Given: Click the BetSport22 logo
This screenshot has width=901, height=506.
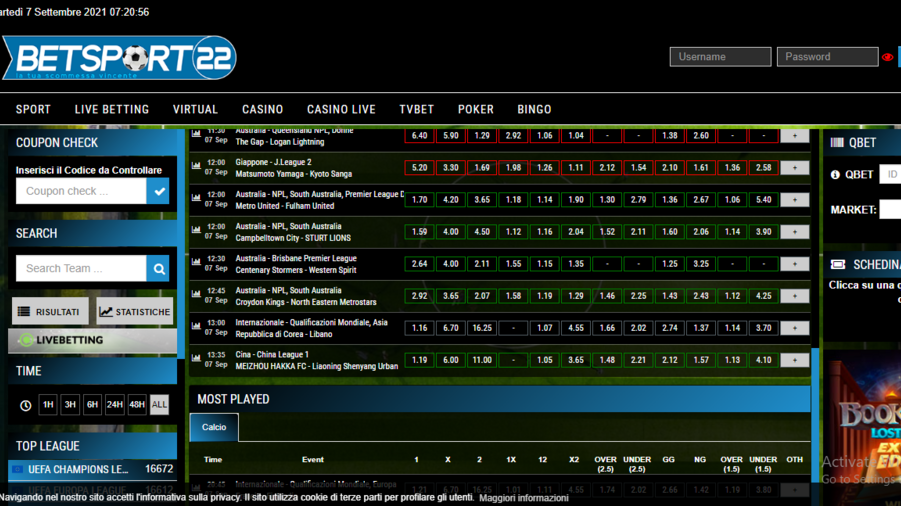Looking at the screenshot, I should (x=120, y=58).
